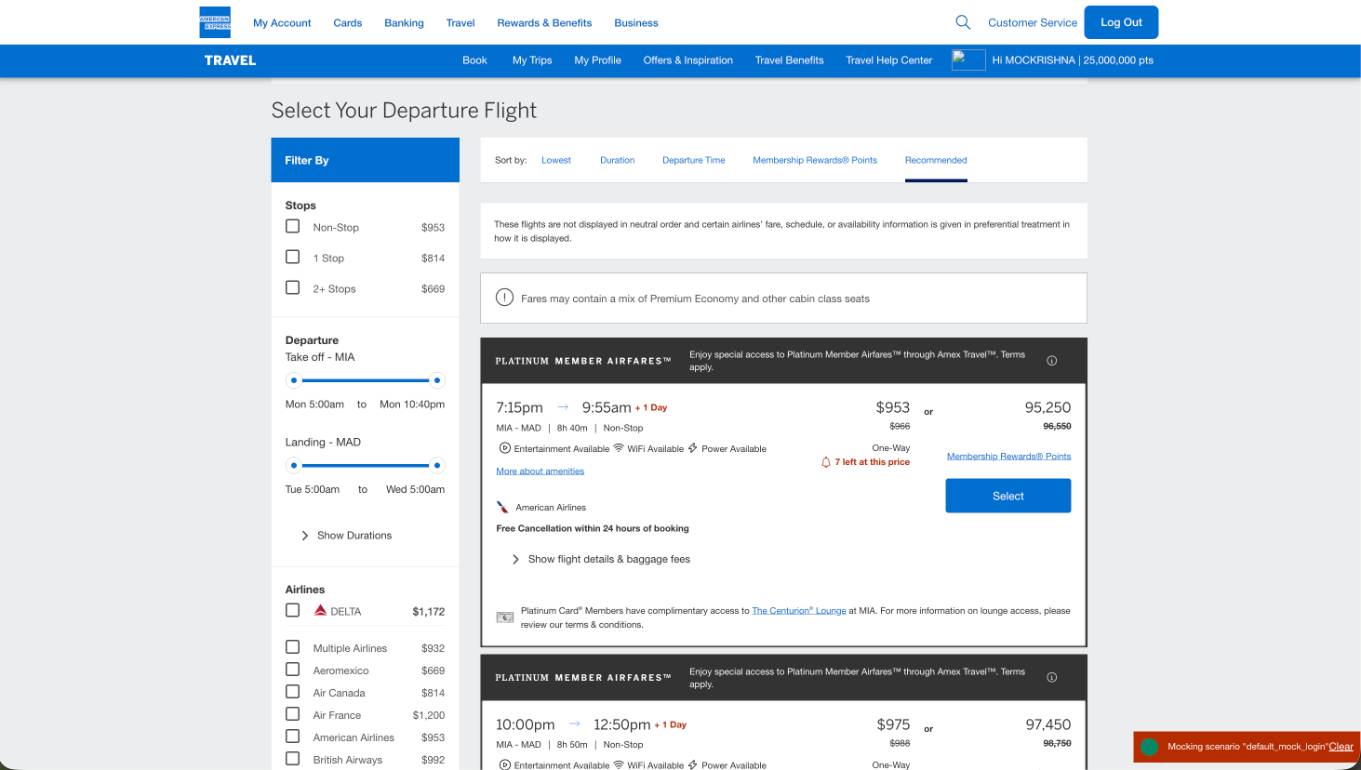Sort flights by Duration
This screenshot has width=1361, height=770.
coord(617,160)
